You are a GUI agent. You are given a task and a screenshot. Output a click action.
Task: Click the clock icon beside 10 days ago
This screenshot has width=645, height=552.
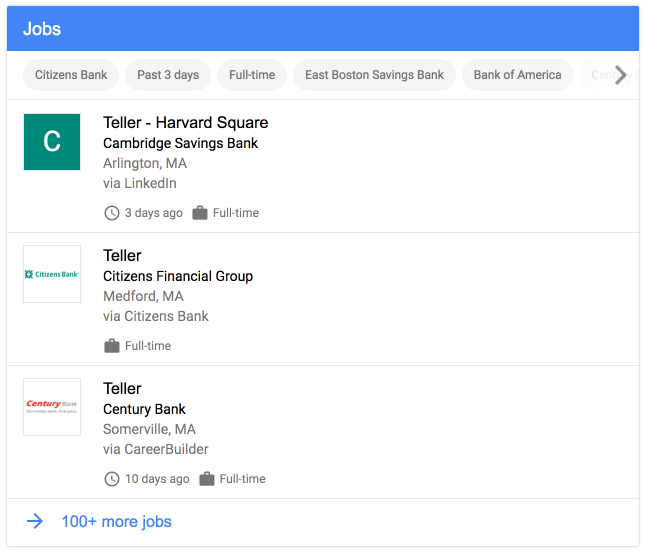coord(111,479)
